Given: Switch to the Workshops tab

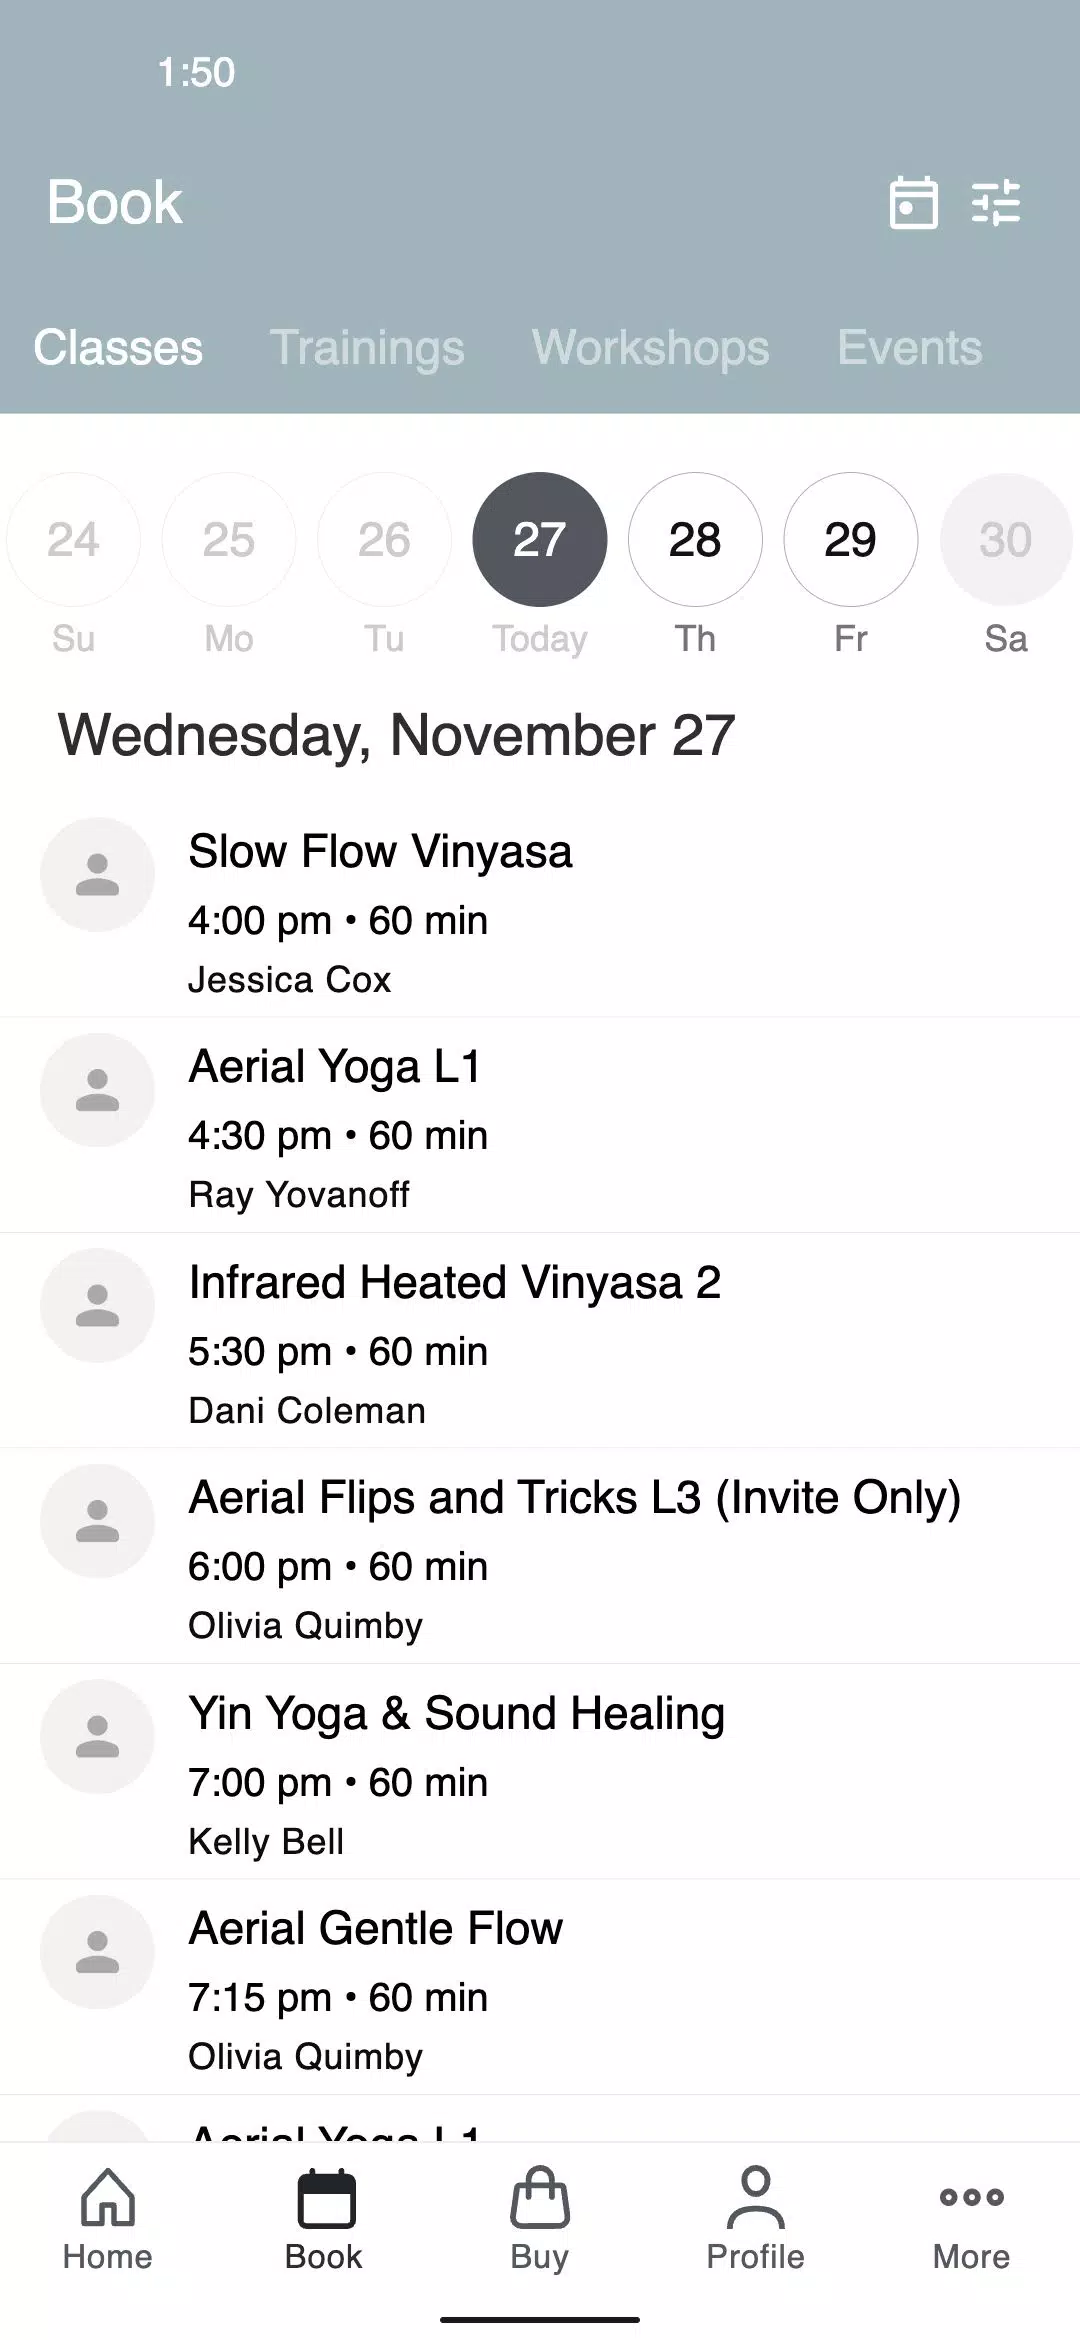Looking at the screenshot, I should click(x=650, y=348).
